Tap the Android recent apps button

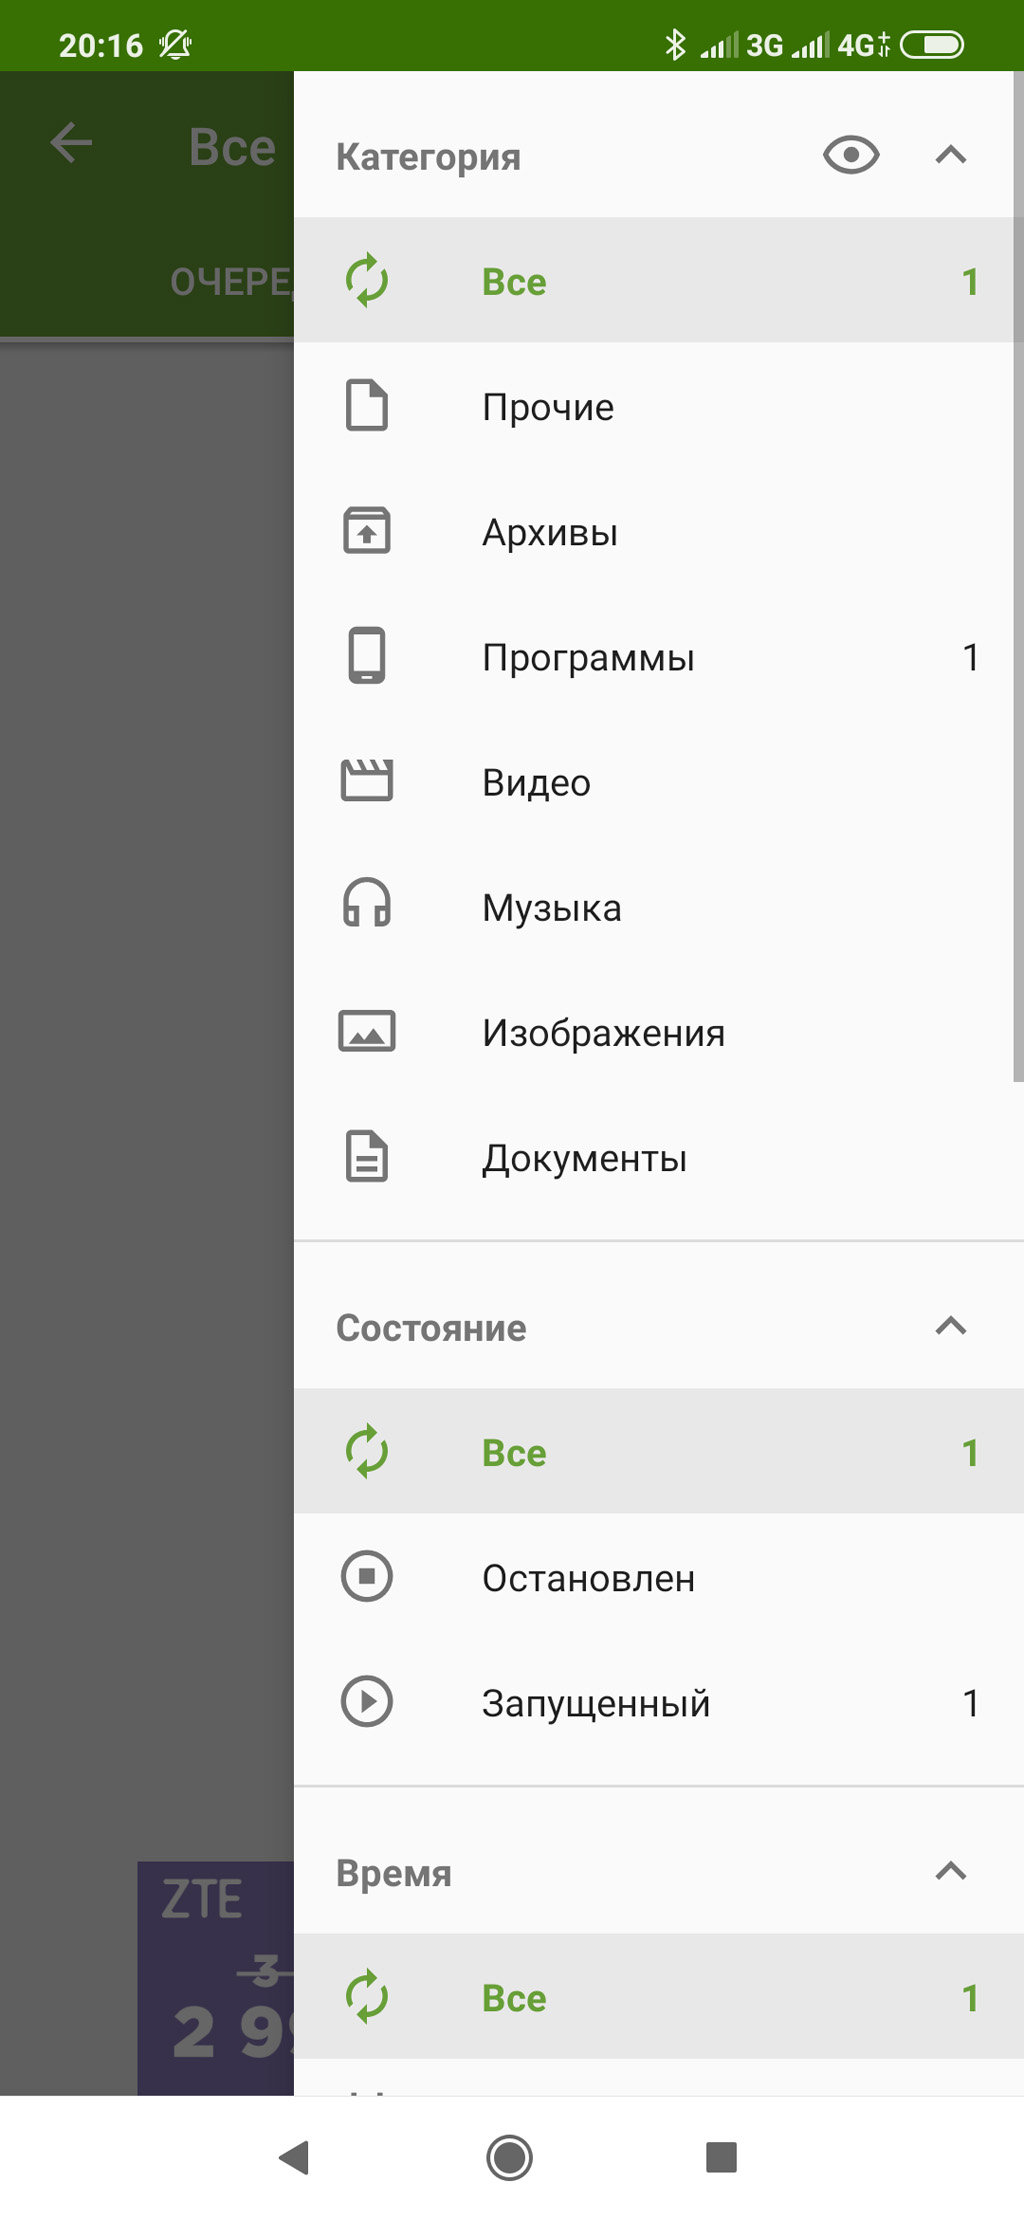pyautogui.click(x=721, y=2157)
